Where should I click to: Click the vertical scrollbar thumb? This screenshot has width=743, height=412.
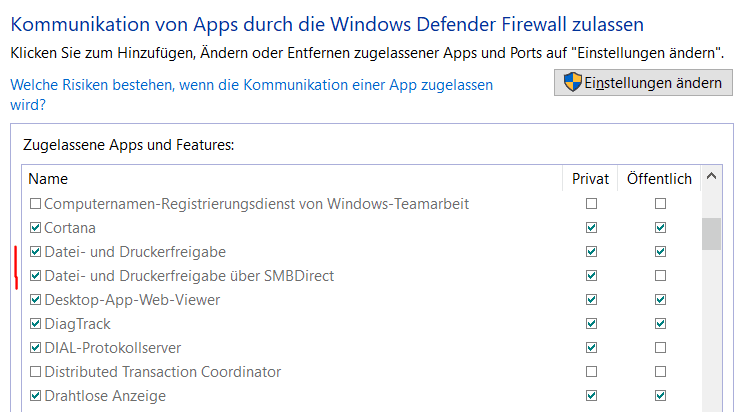(x=711, y=233)
